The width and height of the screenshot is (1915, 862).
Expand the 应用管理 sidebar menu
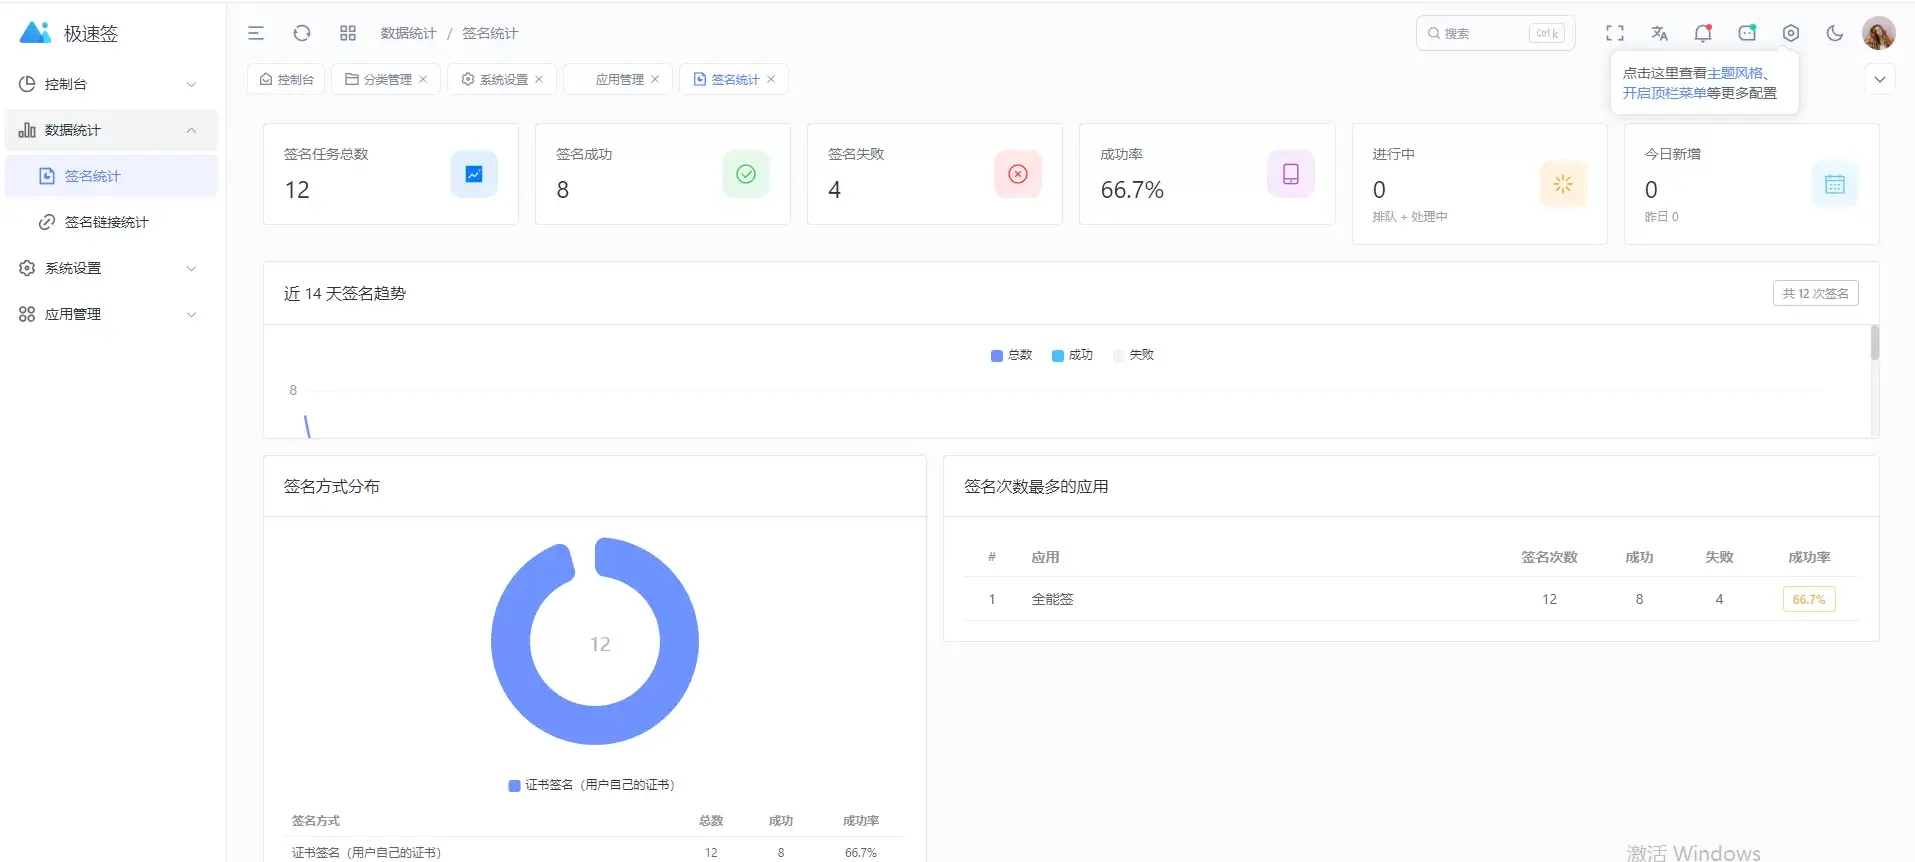point(111,314)
